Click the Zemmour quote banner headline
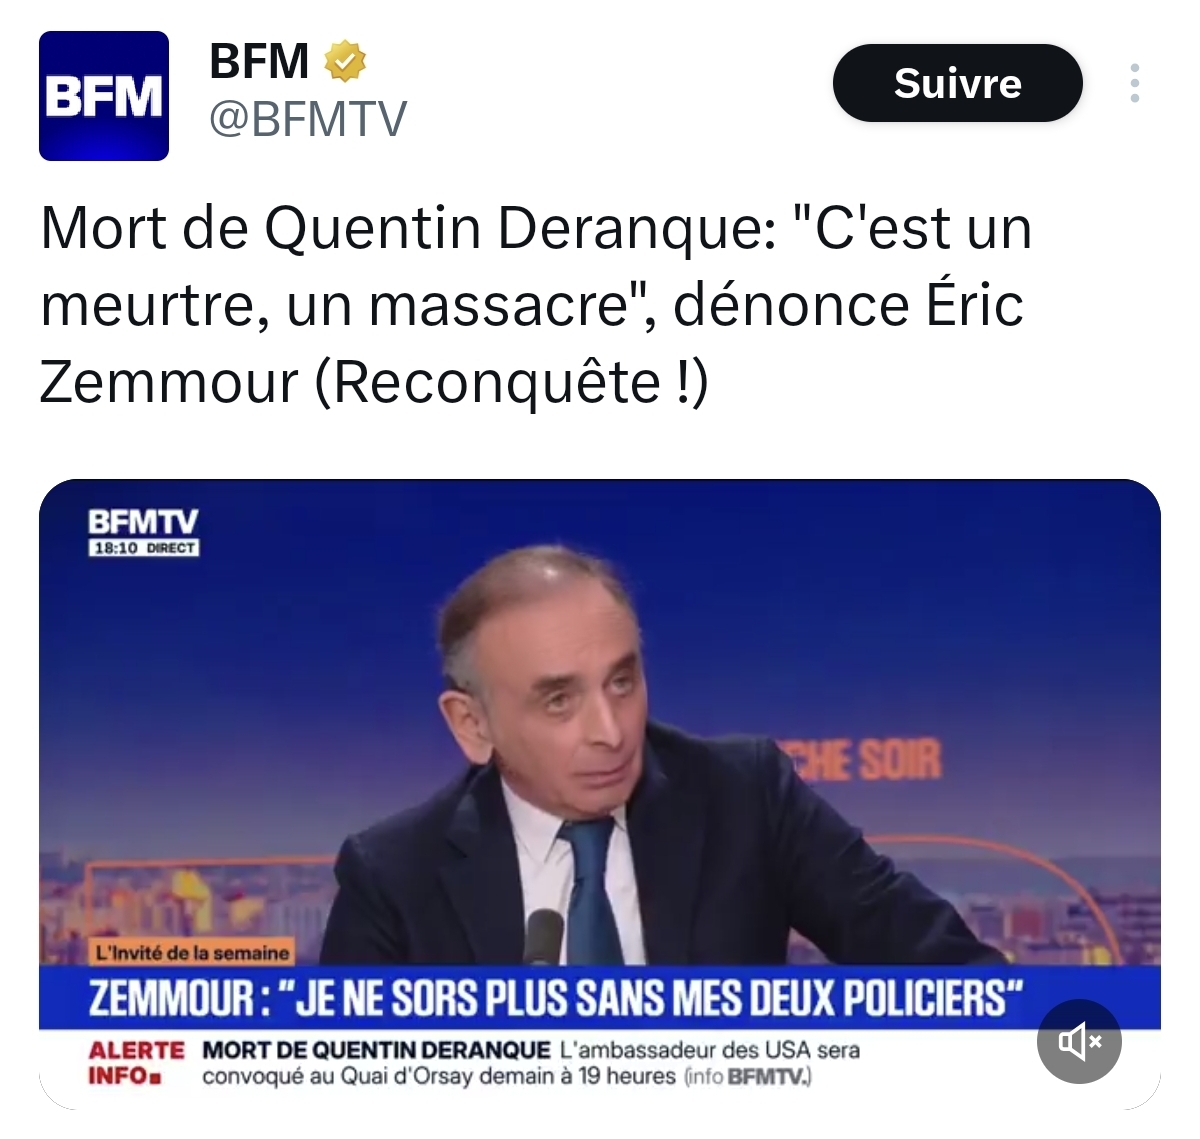The height and width of the screenshot is (1139, 1200). [556, 998]
